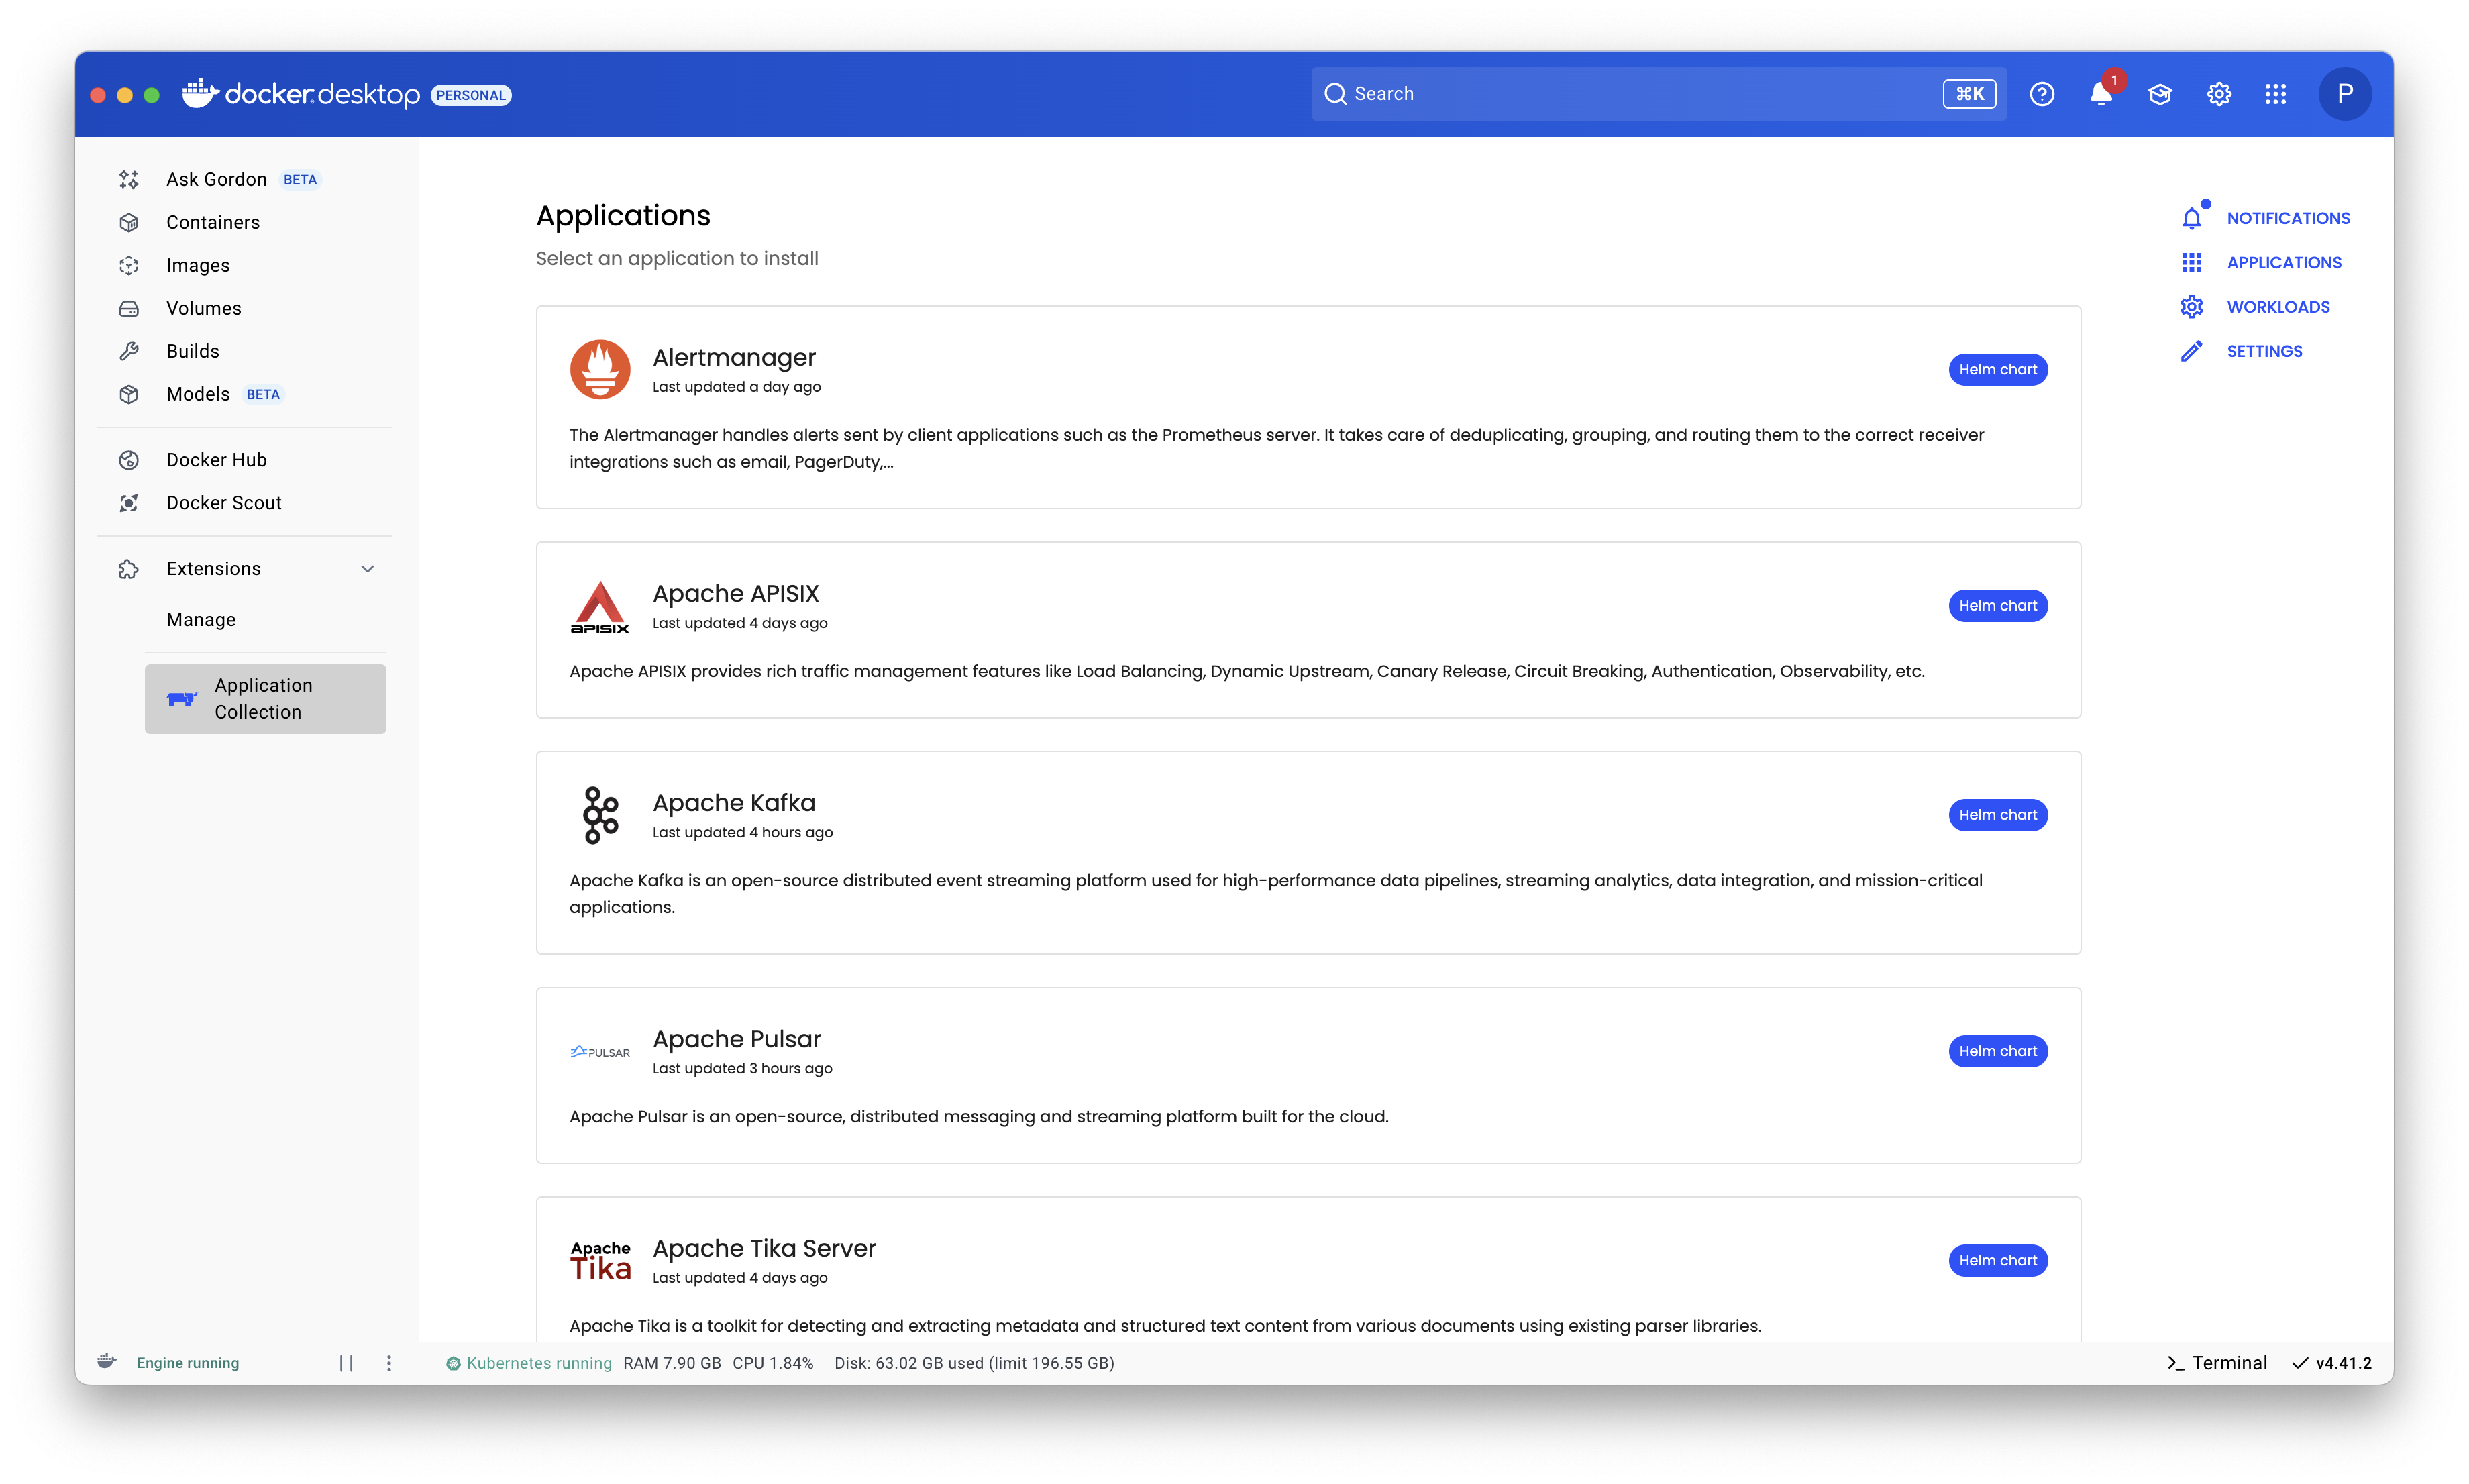Click the Docker Scout sidebar icon

(129, 503)
